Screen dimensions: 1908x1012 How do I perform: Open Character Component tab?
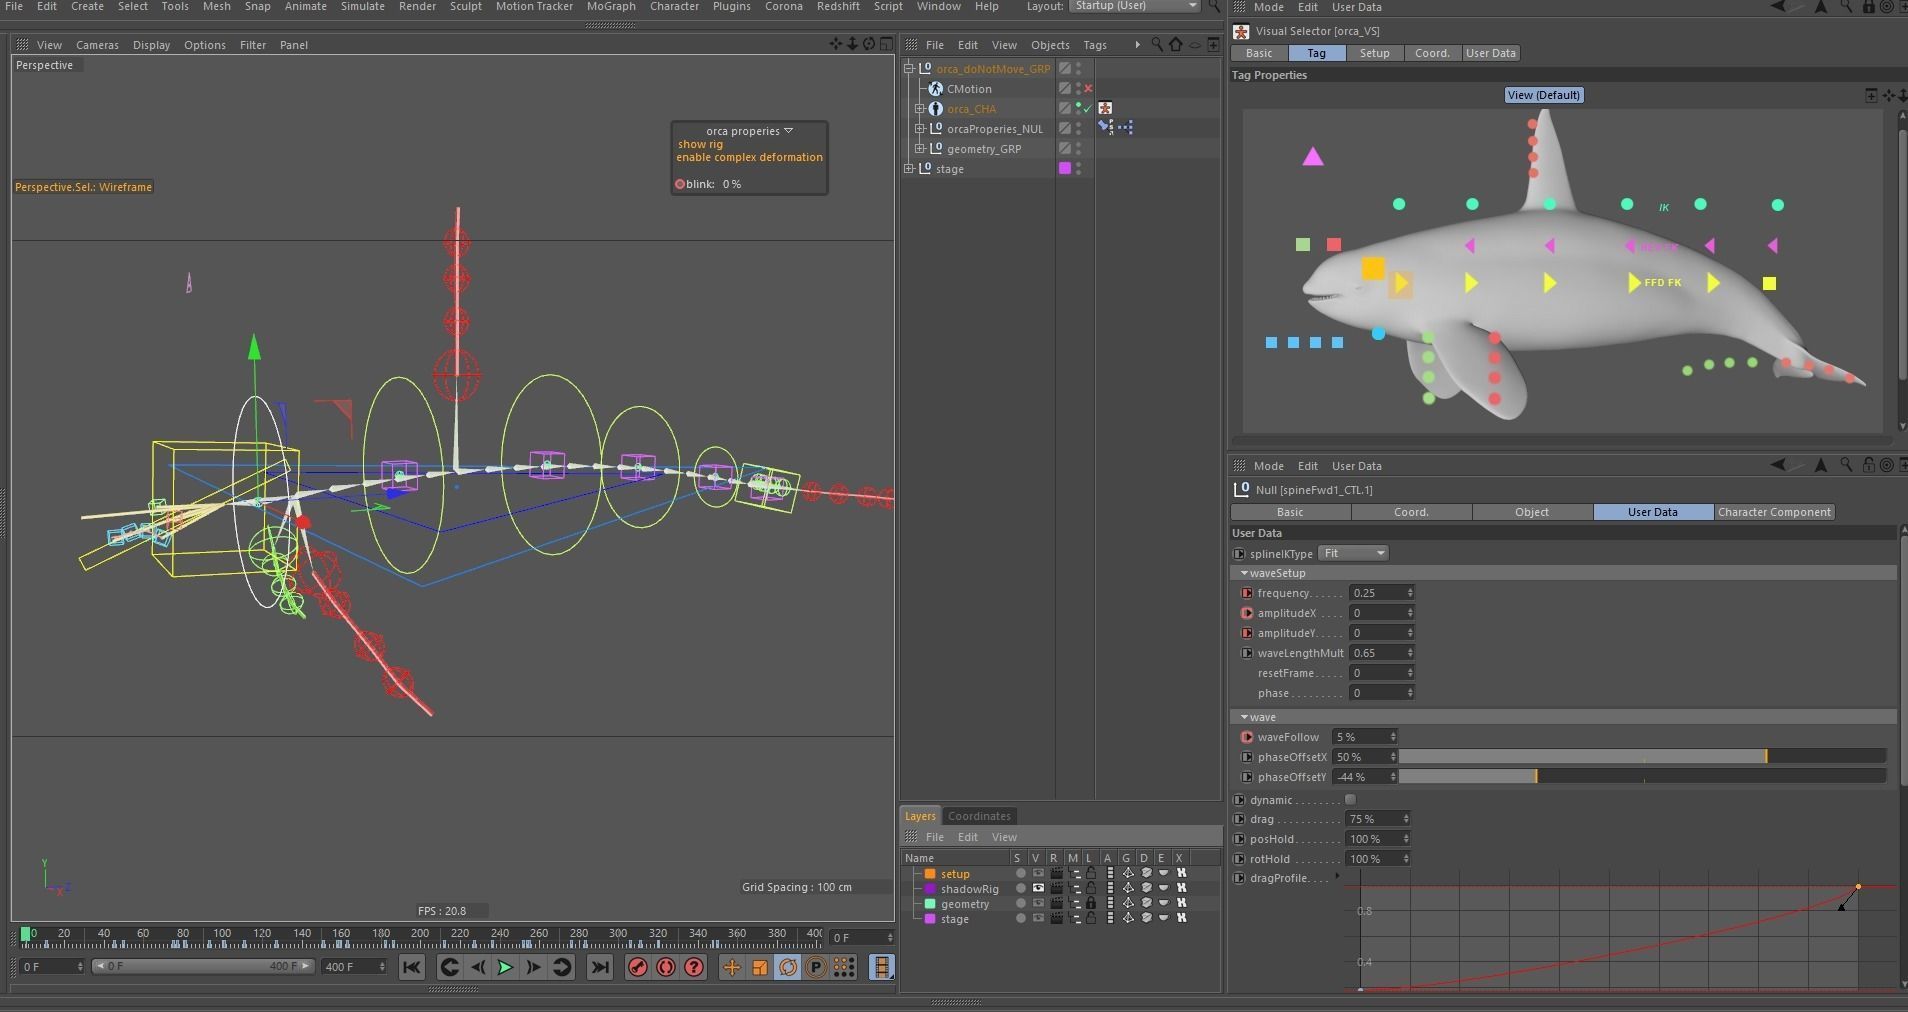pyautogui.click(x=1774, y=512)
